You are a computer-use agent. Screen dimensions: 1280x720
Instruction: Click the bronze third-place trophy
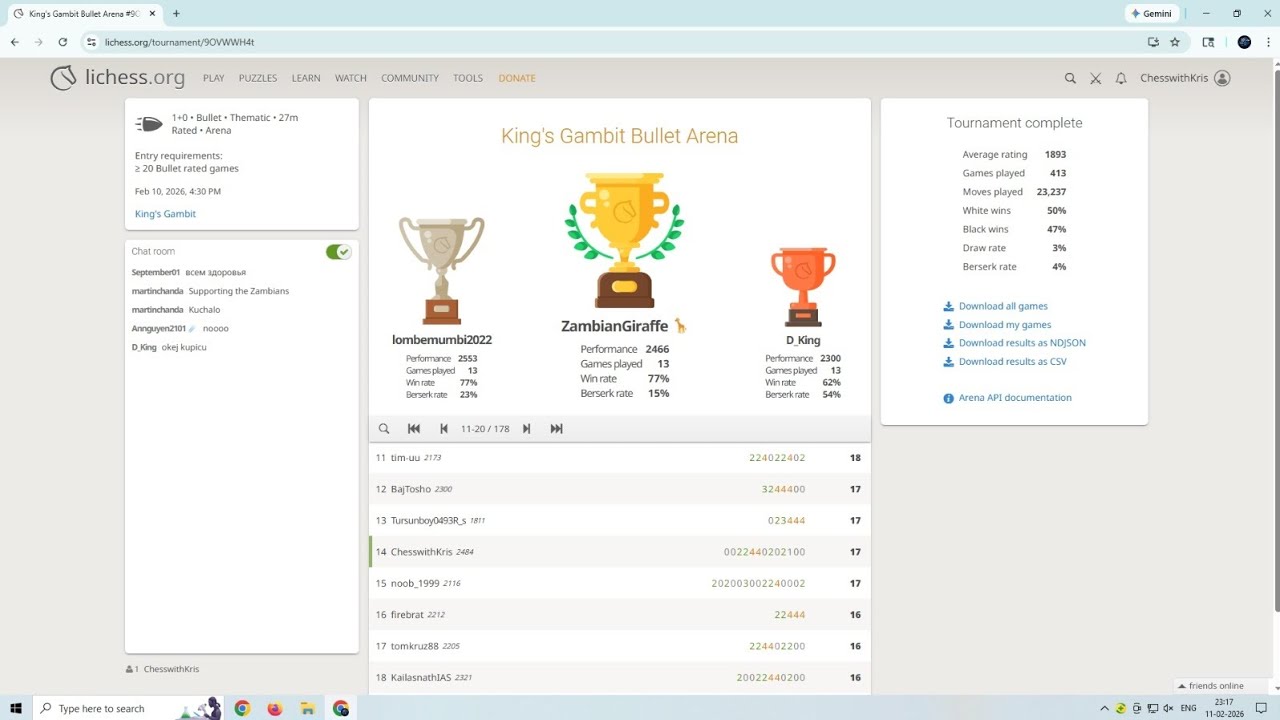803,287
